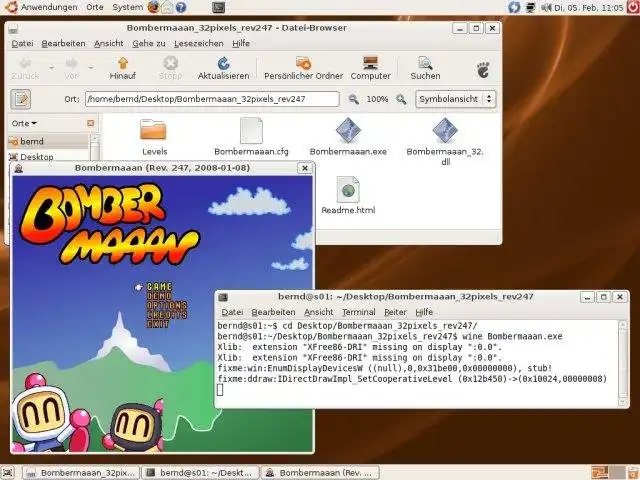This screenshot has width=640, height=480.
Task: Open Datei menu in file browser
Action: [22, 43]
